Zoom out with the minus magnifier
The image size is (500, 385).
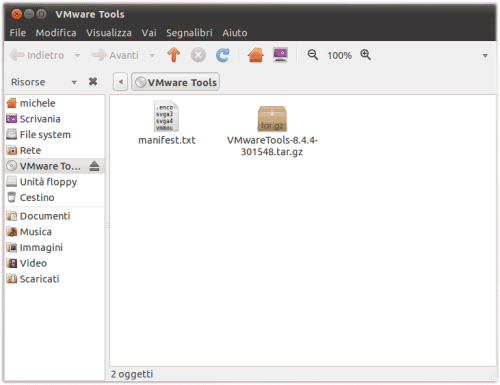pos(312,55)
